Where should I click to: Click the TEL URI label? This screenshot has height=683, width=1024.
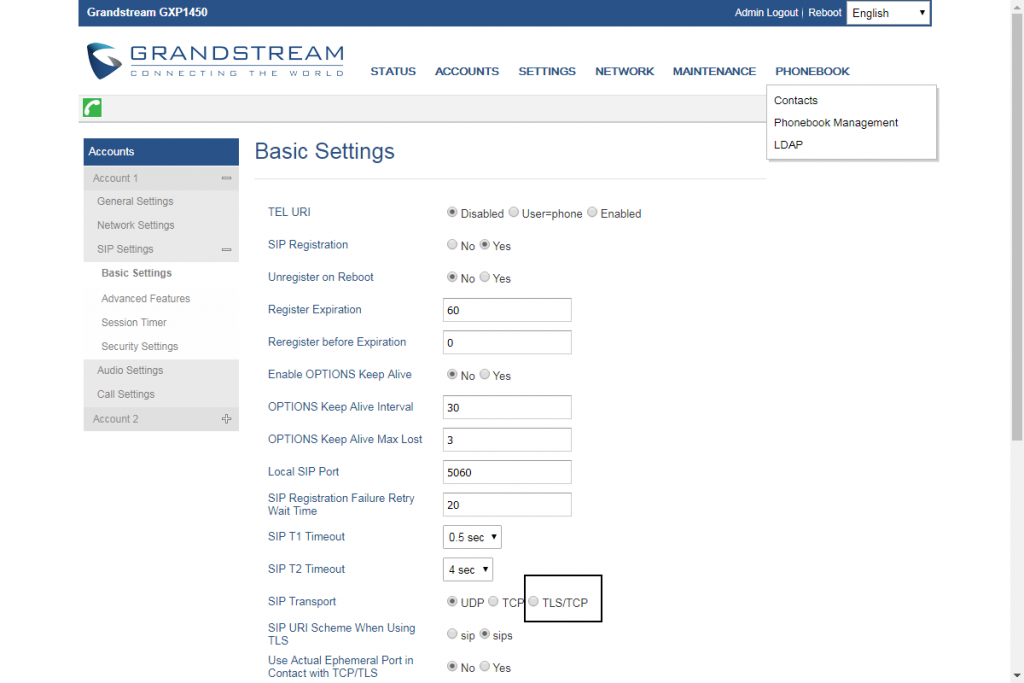click(289, 212)
